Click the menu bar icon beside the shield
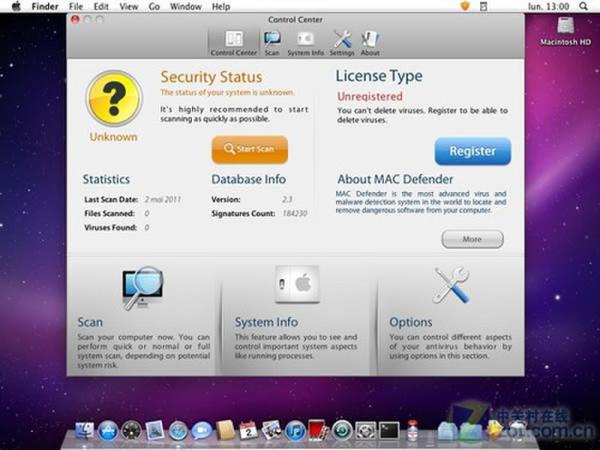 tap(484, 6)
